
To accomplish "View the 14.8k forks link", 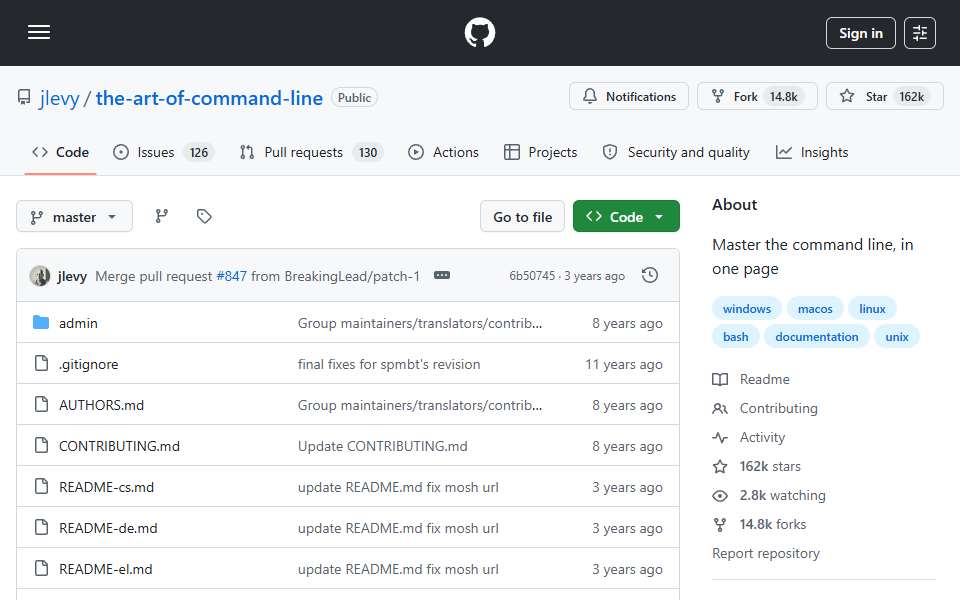I will pyautogui.click(x=760, y=525).
